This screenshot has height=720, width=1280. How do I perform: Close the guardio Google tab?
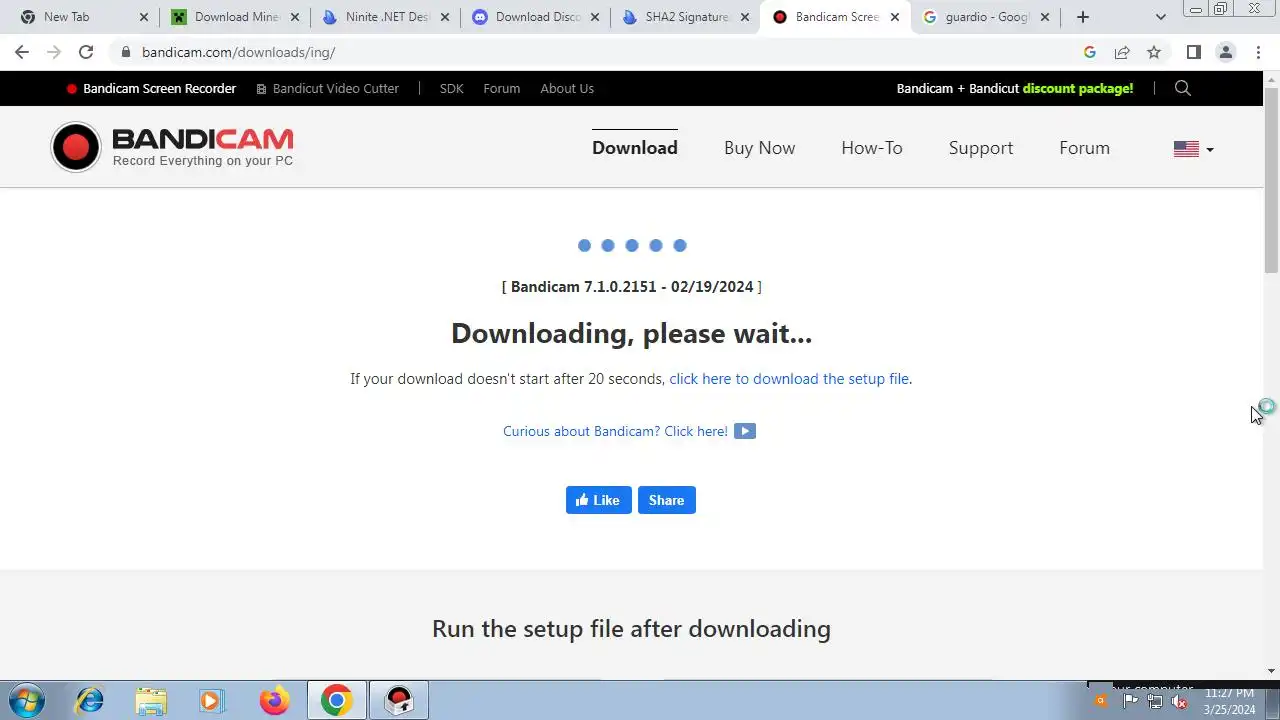click(1045, 17)
